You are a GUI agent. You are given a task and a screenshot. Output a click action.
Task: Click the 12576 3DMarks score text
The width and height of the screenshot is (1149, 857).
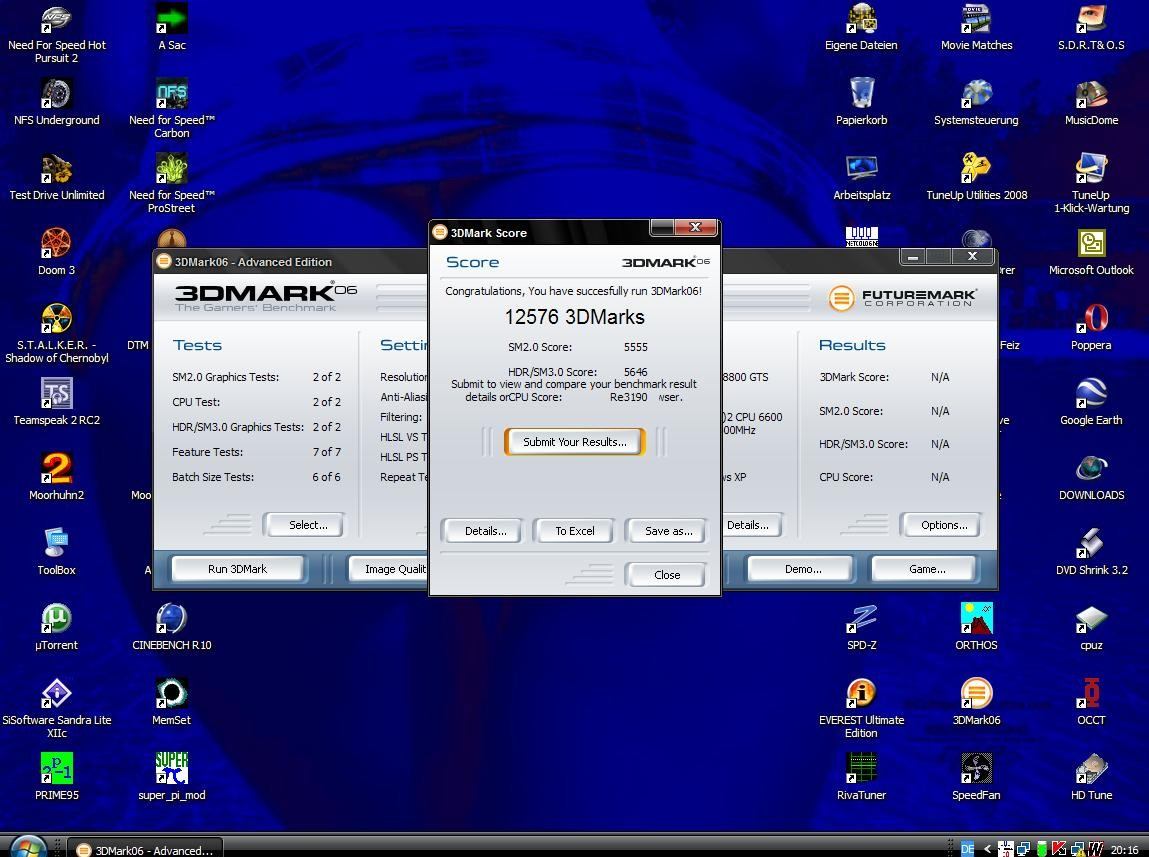(x=574, y=317)
